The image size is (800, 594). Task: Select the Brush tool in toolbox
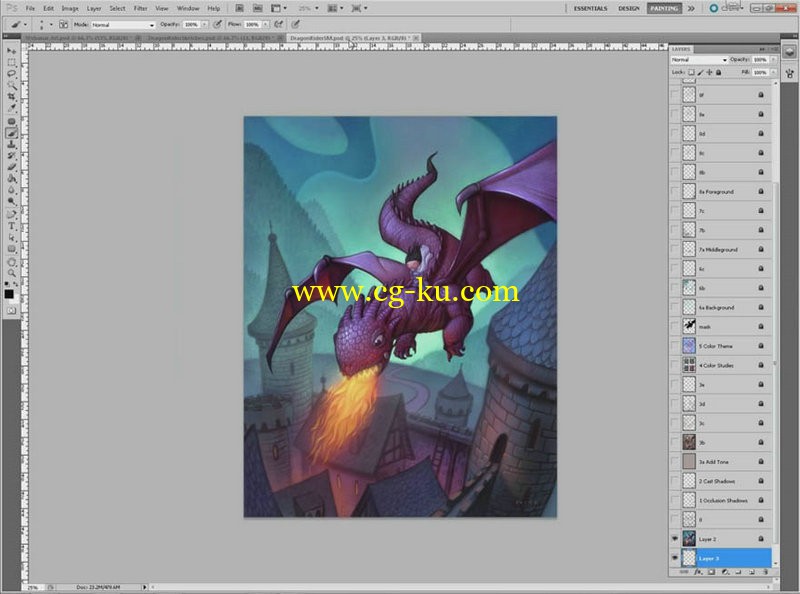click(11, 133)
